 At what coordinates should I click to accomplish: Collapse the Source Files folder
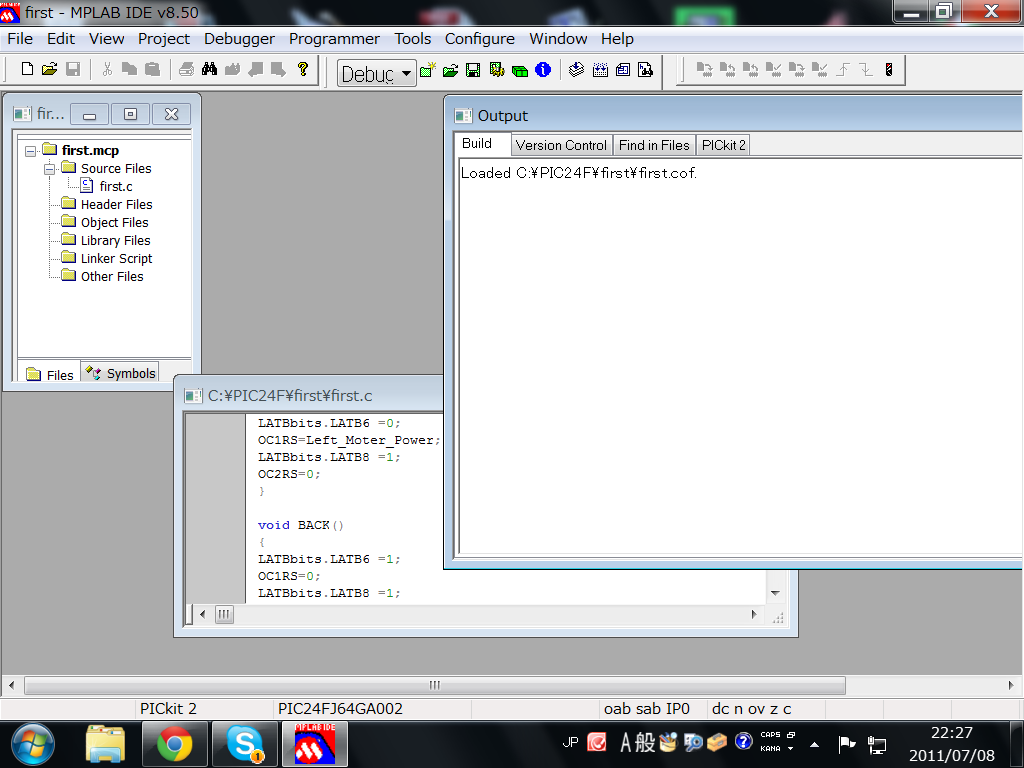49,169
